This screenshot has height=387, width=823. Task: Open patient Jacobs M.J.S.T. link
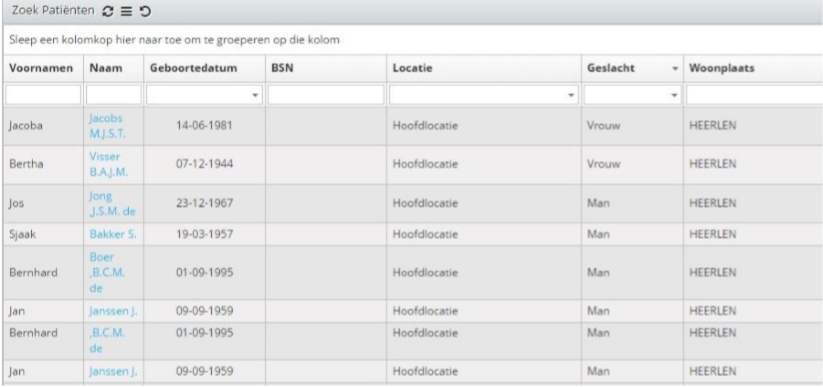tap(107, 126)
